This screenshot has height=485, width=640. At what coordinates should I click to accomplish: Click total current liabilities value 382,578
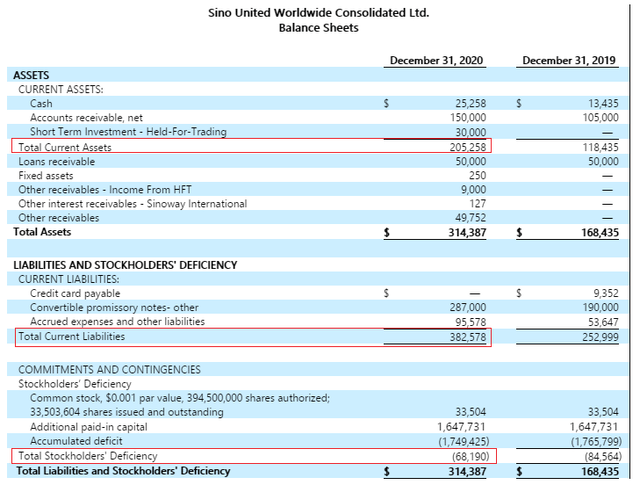(468, 337)
